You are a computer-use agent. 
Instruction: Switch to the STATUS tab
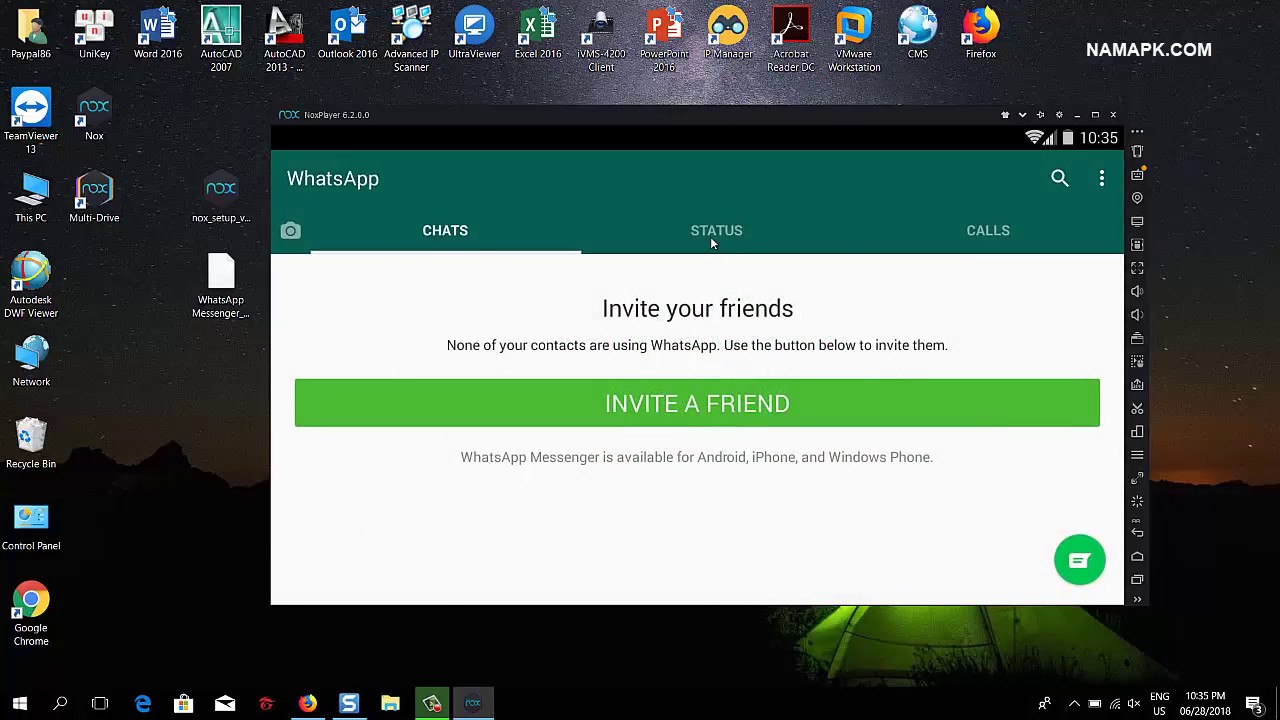click(716, 231)
